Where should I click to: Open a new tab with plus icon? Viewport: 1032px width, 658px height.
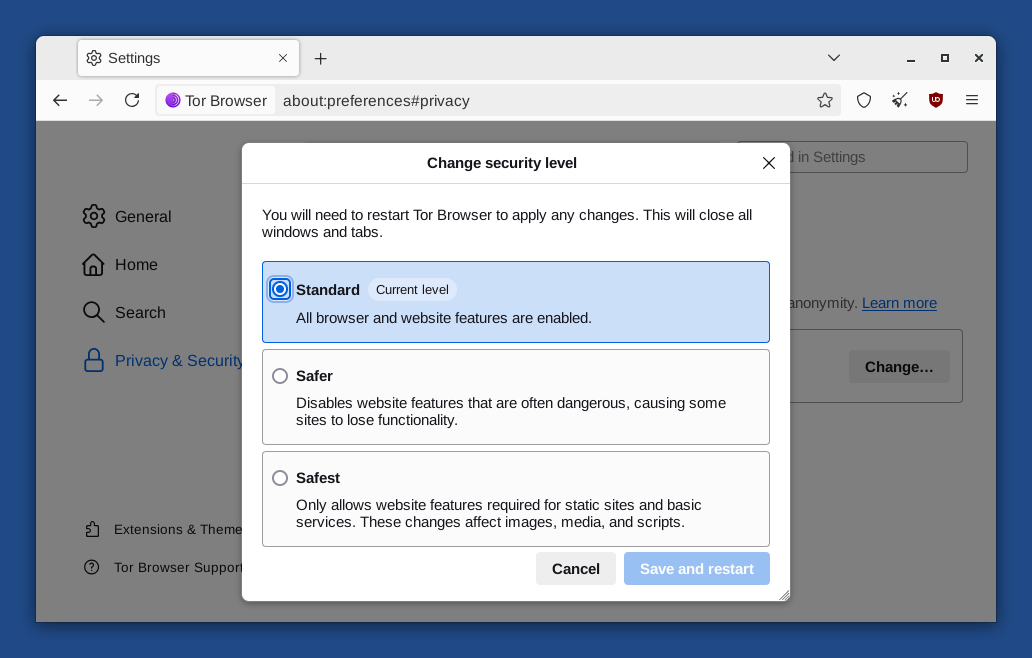pos(320,58)
